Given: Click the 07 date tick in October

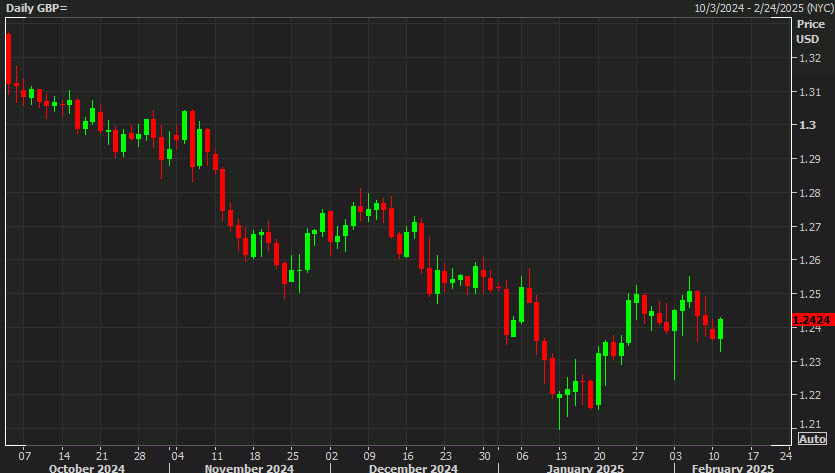Looking at the screenshot, I should click(x=24, y=456).
